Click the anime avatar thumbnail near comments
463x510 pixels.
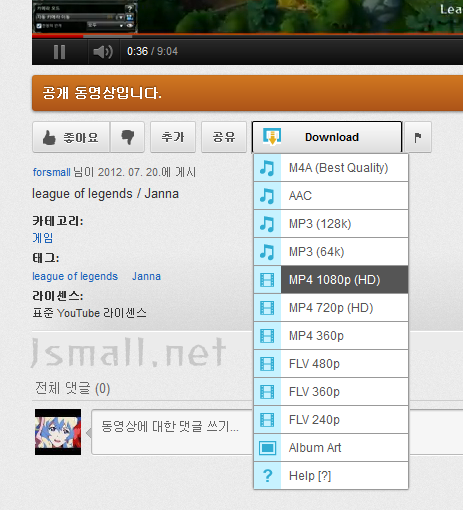point(58,432)
